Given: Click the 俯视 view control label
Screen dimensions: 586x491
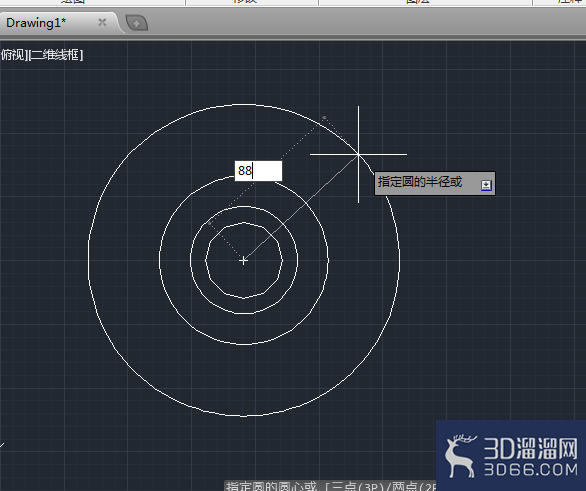Looking at the screenshot, I should point(13,55).
